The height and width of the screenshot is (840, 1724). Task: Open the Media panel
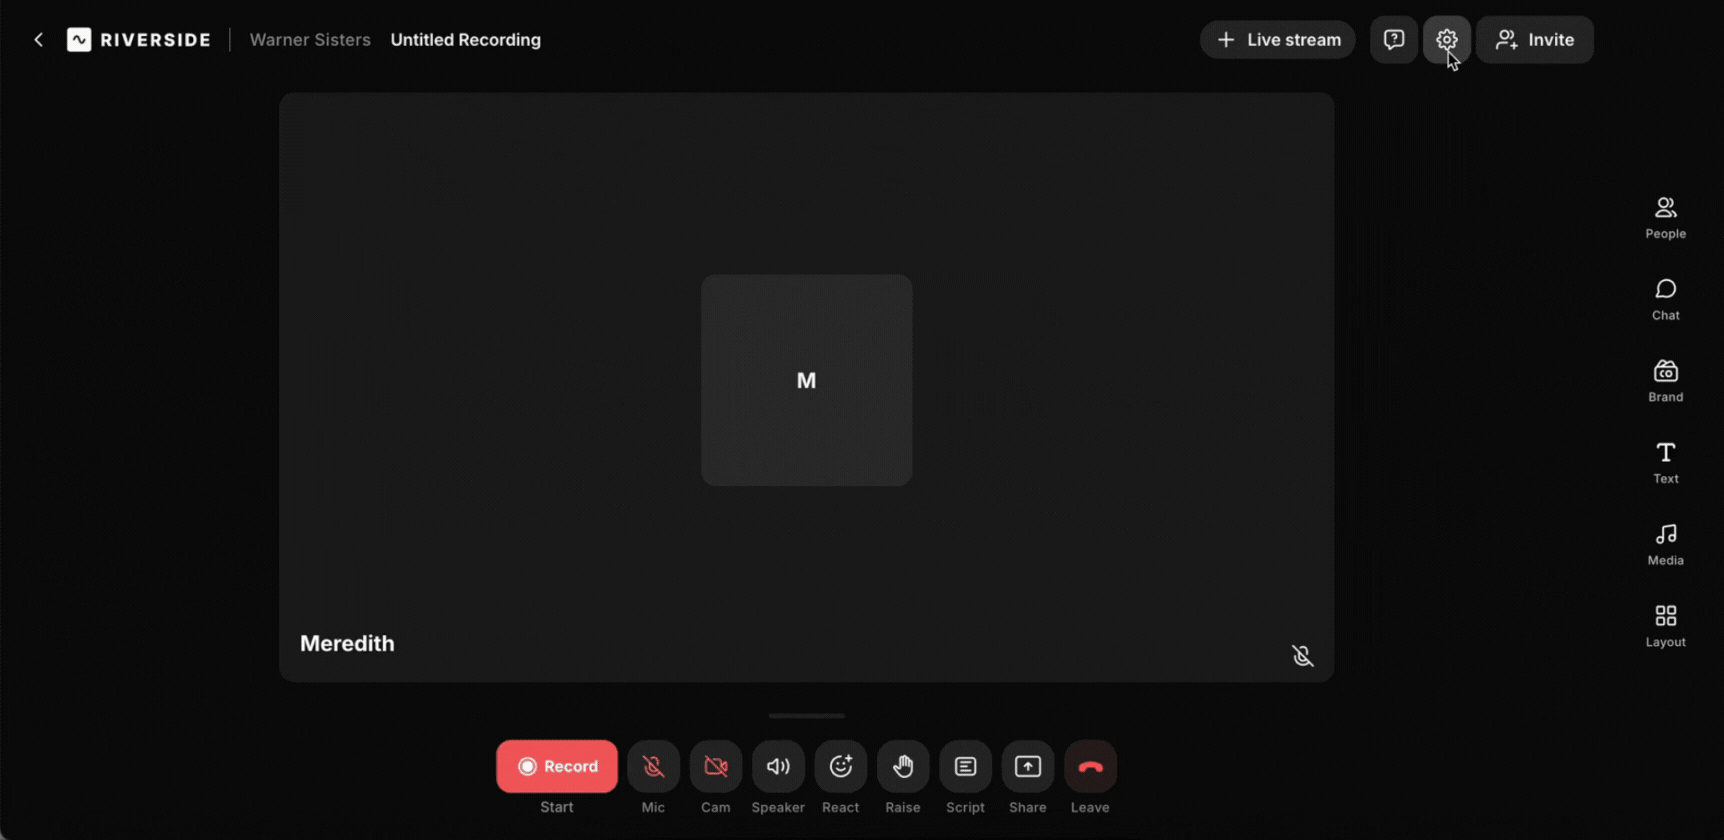pos(1665,544)
